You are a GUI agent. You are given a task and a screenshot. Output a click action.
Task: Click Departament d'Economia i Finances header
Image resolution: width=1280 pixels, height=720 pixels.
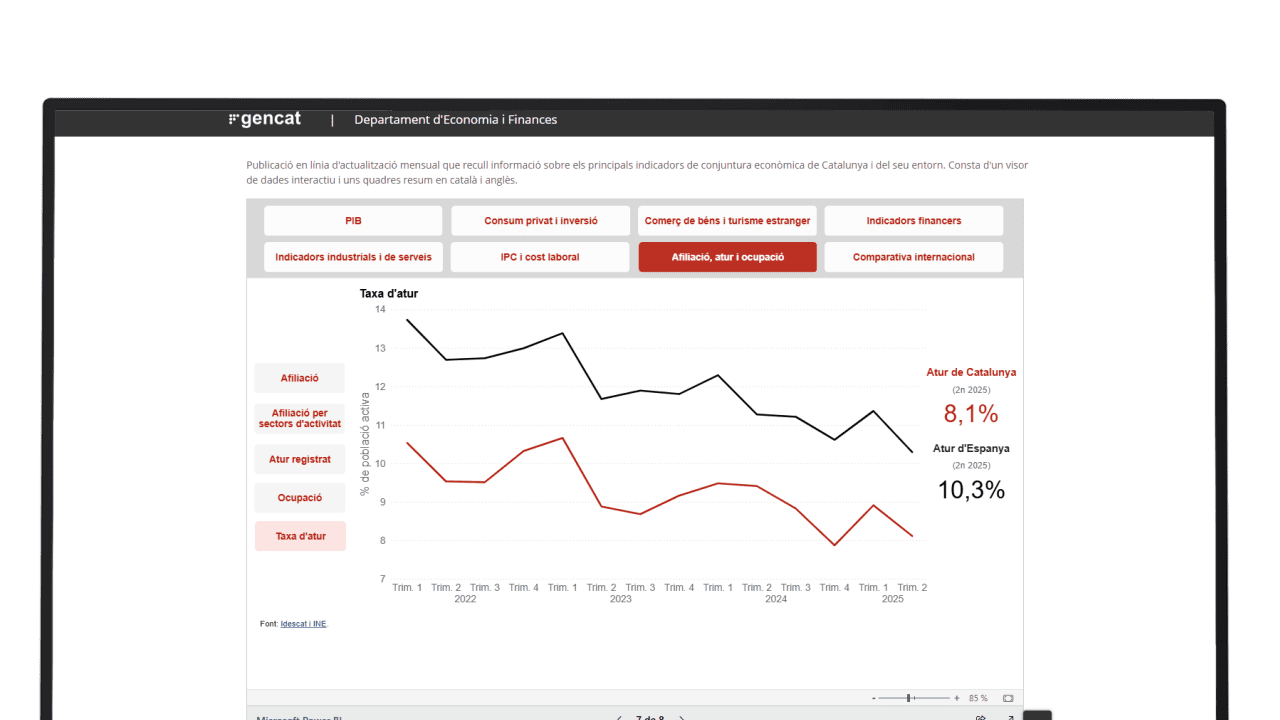pos(455,120)
